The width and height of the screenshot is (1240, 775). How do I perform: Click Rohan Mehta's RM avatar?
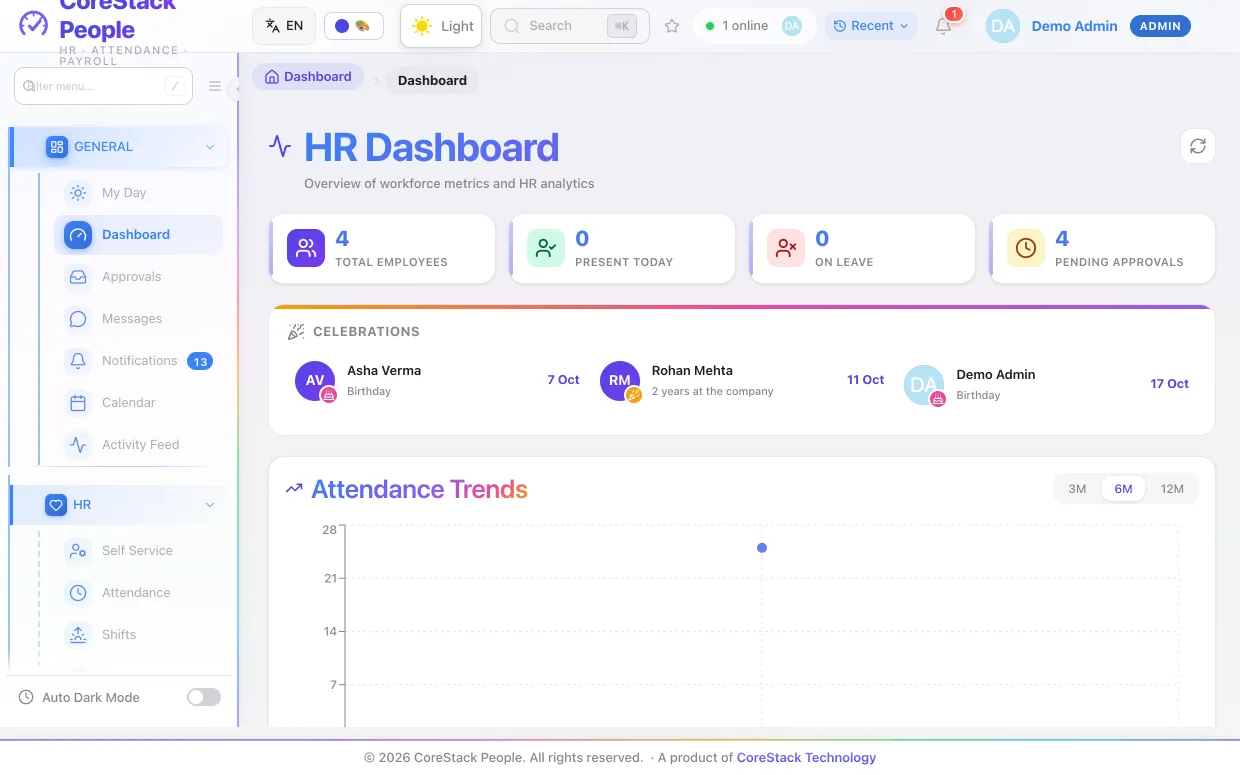click(620, 381)
